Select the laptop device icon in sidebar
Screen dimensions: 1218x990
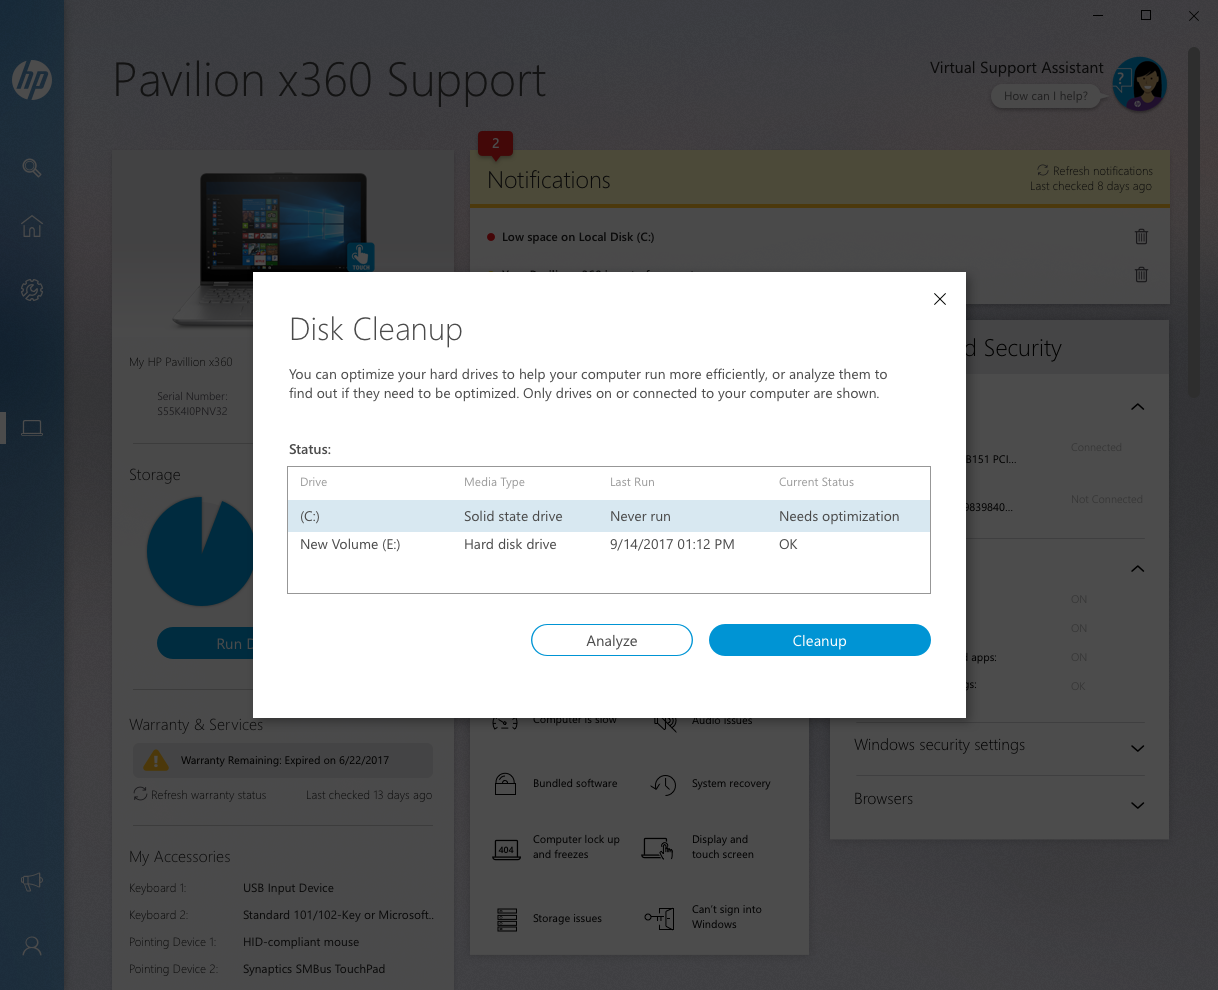click(x=32, y=428)
